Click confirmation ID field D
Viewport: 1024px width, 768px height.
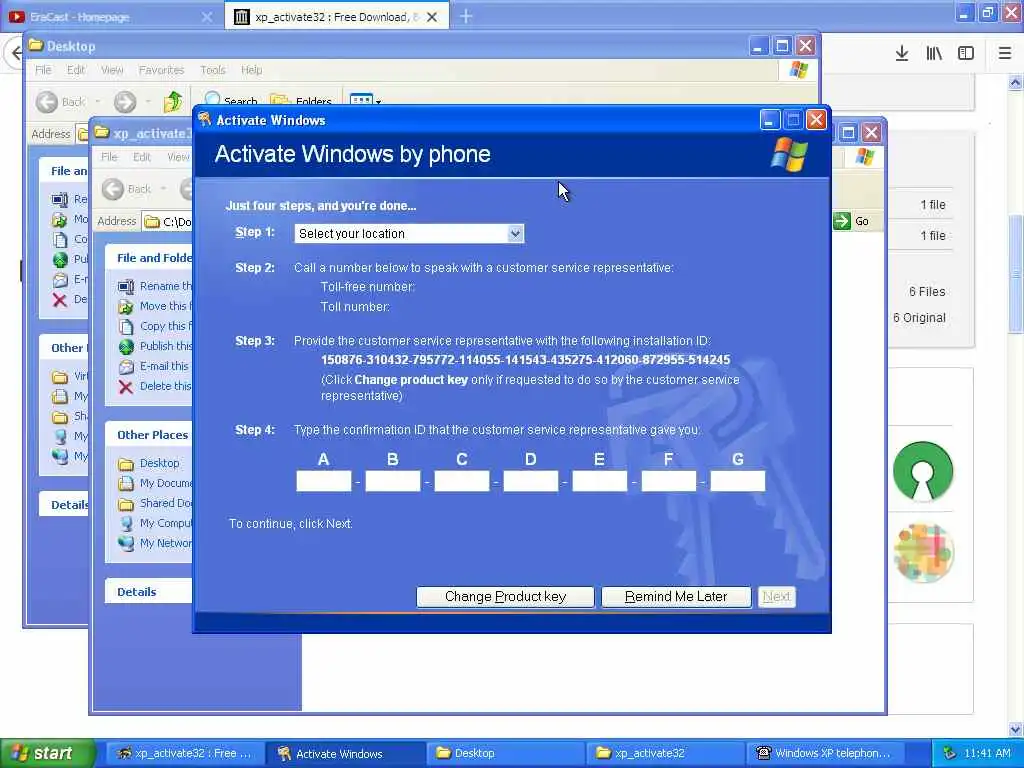click(x=531, y=481)
